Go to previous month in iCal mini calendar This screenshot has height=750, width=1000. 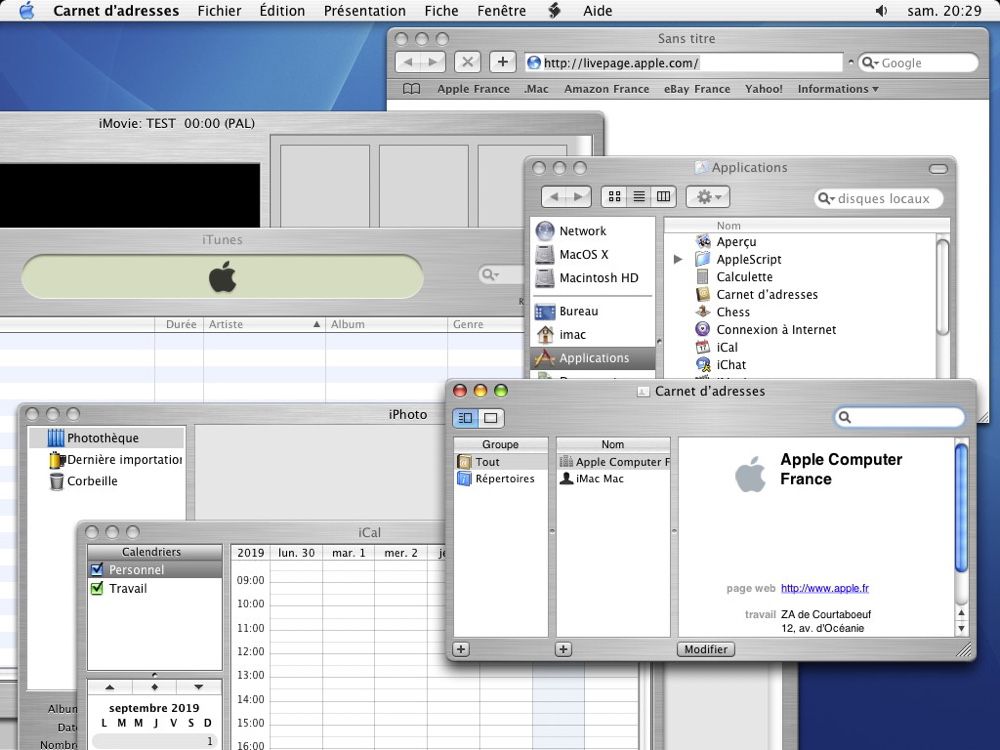(x=110, y=687)
